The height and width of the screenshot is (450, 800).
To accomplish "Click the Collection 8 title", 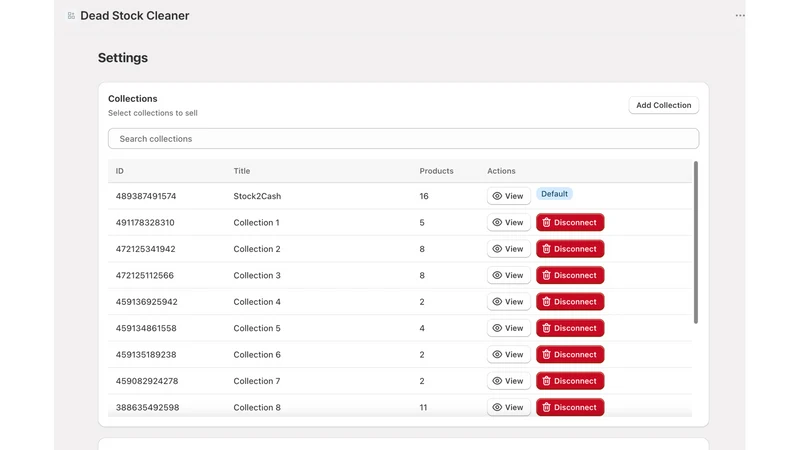I will (x=257, y=407).
